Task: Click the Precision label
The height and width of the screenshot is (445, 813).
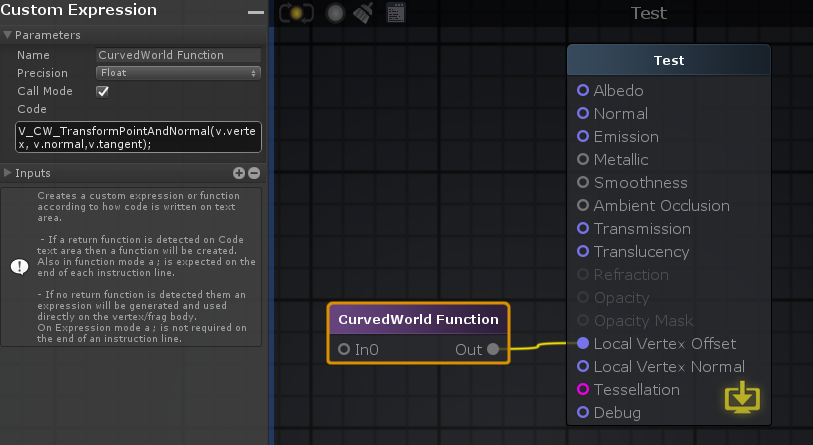Action: coord(43,73)
